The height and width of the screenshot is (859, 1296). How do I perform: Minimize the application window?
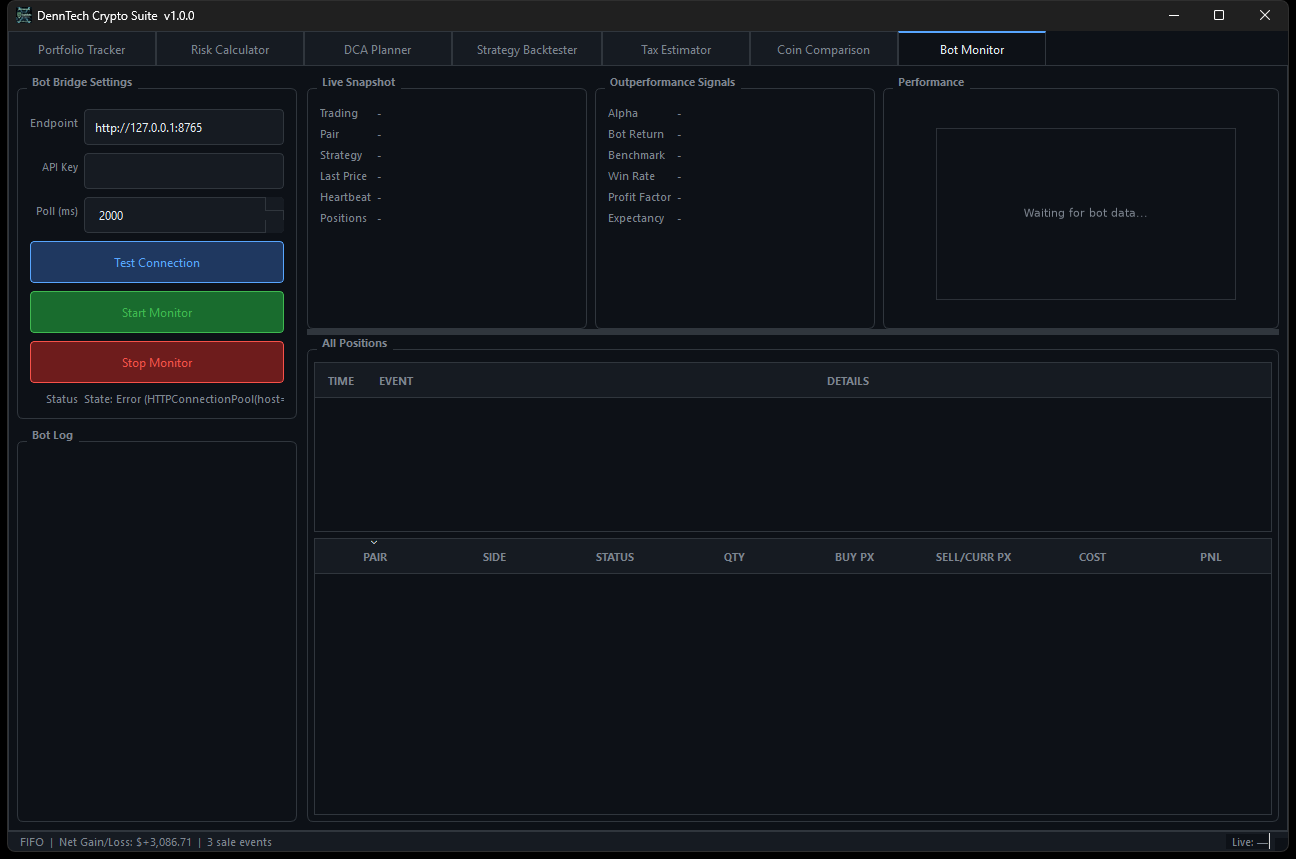click(x=1173, y=15)
